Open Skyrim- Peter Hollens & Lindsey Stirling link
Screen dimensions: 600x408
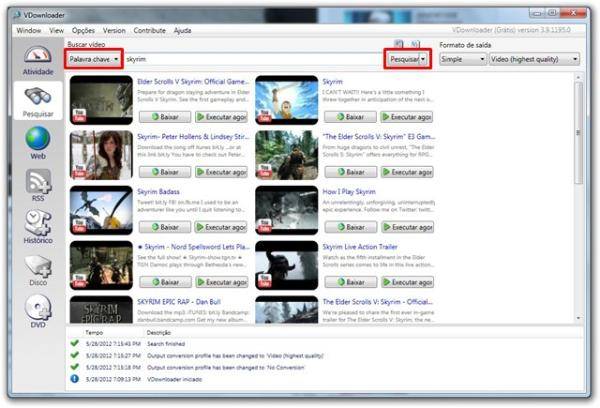(193, 136)
